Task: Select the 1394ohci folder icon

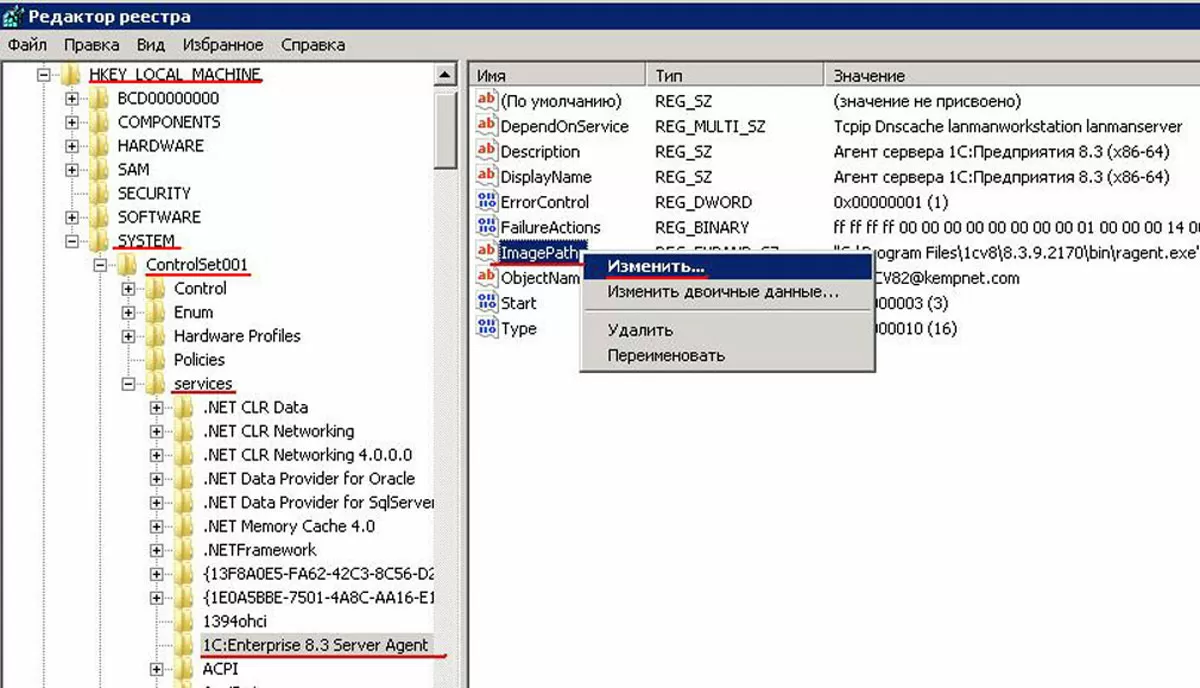Action: (x=183, y=621)
